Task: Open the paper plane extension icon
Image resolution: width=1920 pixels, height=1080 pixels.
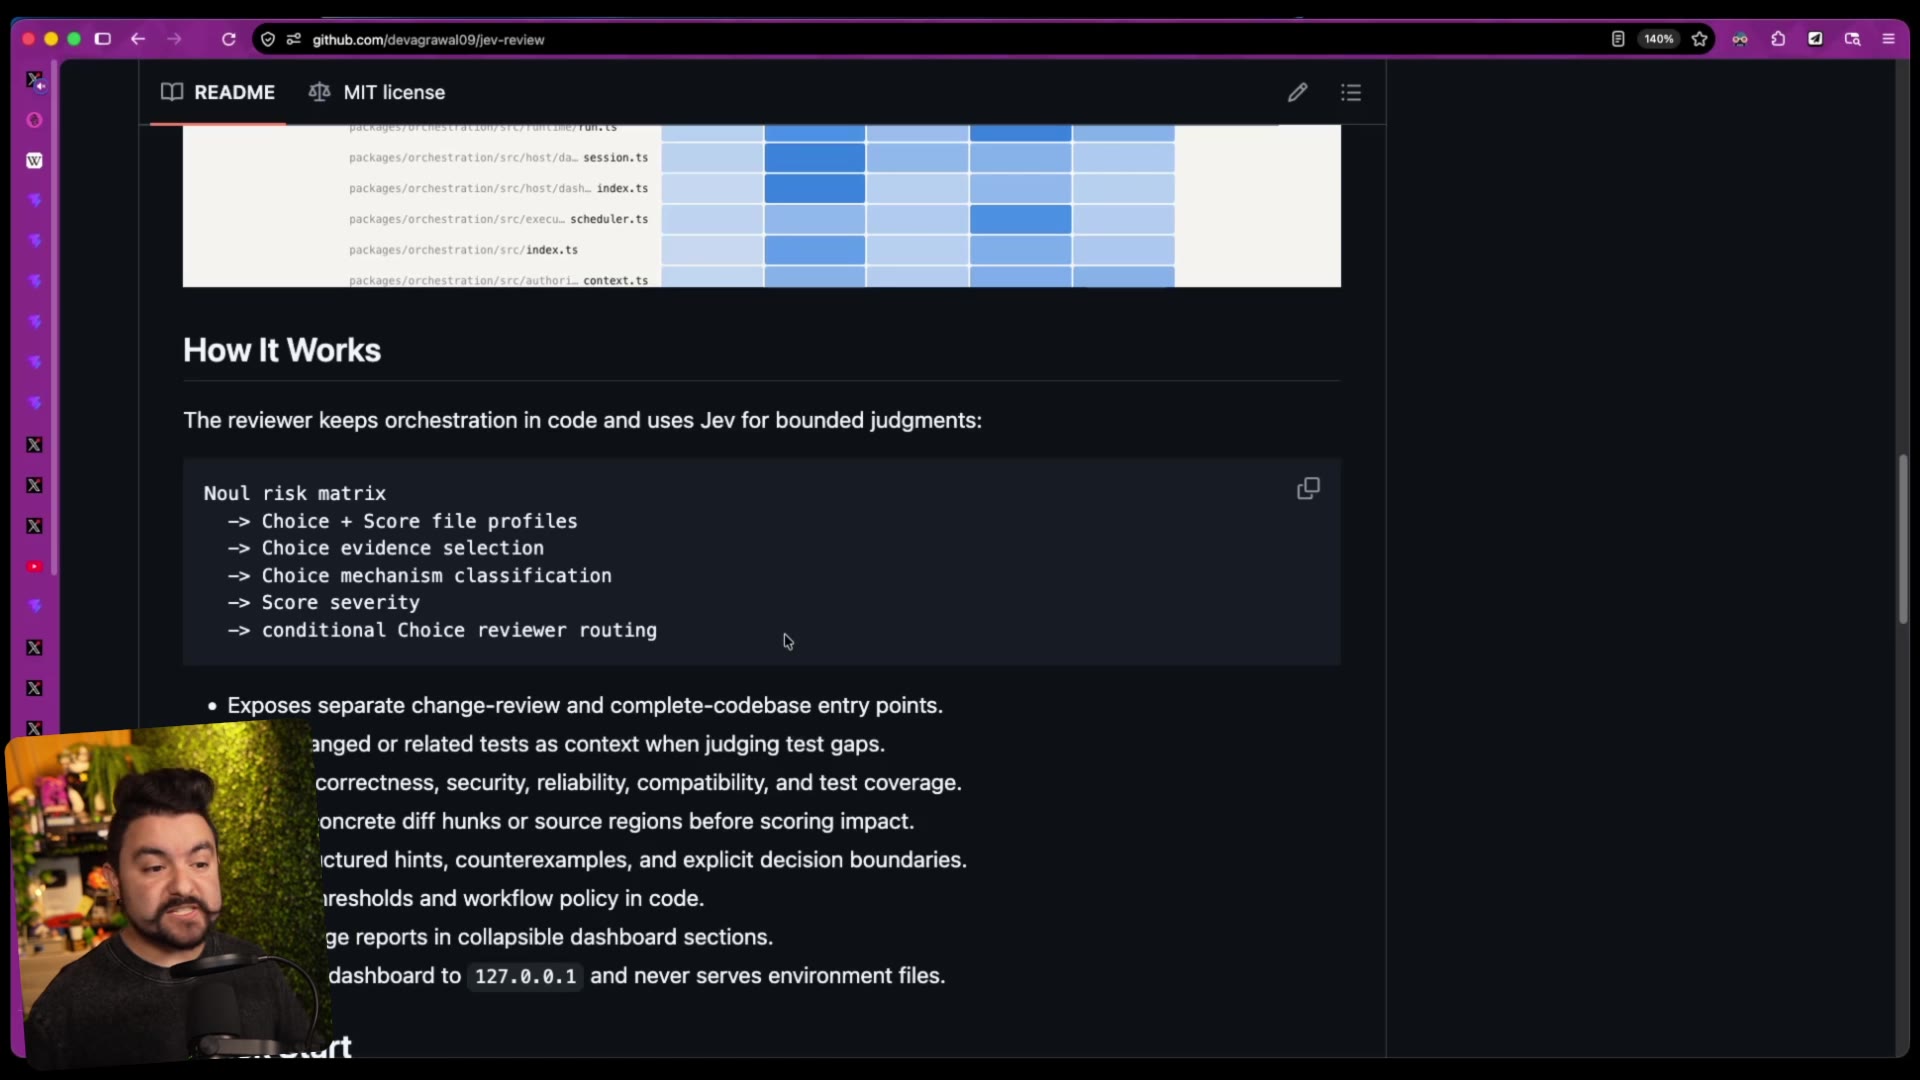Action: point(1815,39)
